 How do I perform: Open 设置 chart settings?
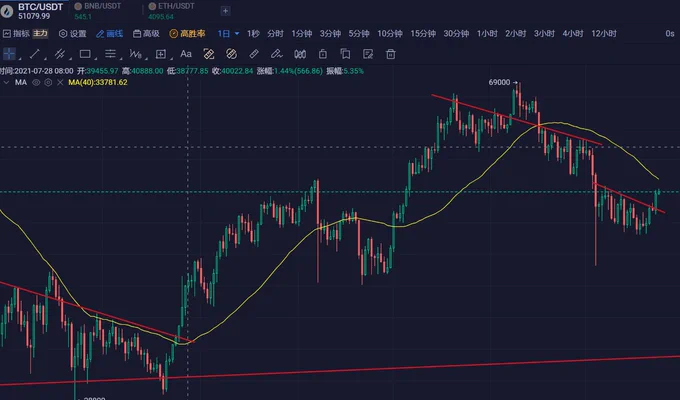pyautogui.click(x=73, y=33)
